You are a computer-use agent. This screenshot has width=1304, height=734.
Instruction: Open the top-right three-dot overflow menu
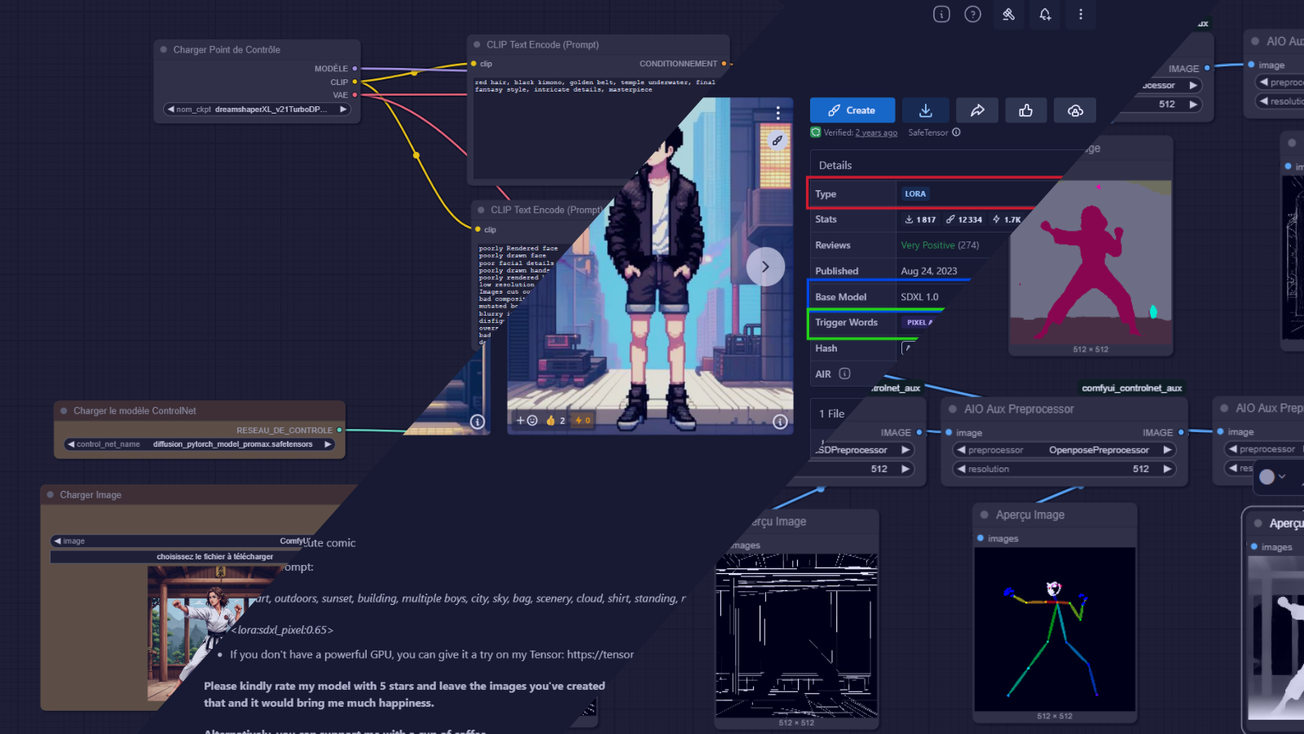(1081, 14)
